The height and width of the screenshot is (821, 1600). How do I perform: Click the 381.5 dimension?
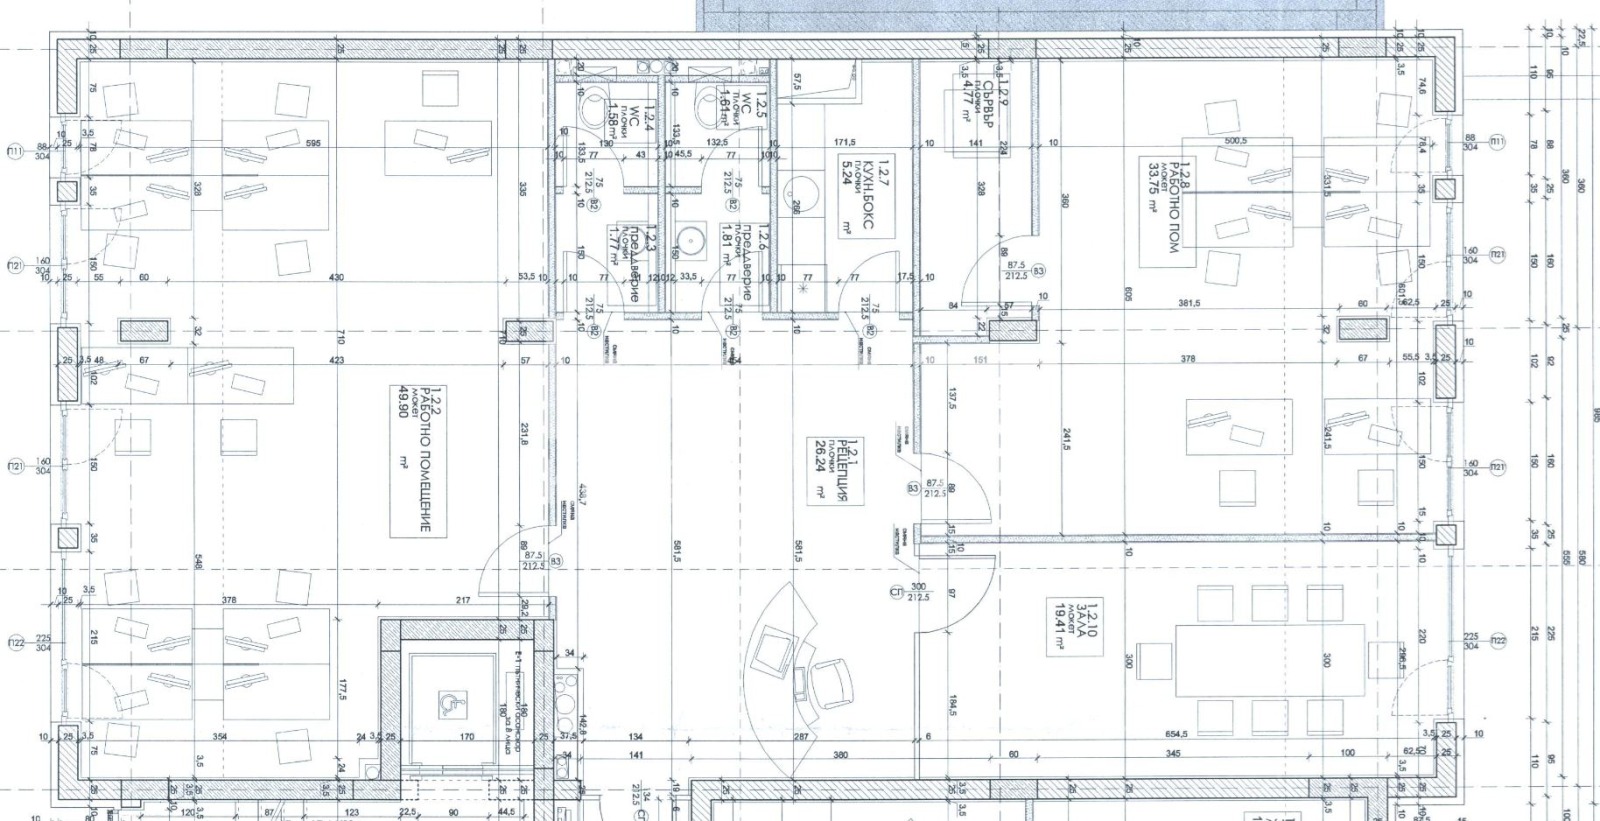tap(1187, 303)
